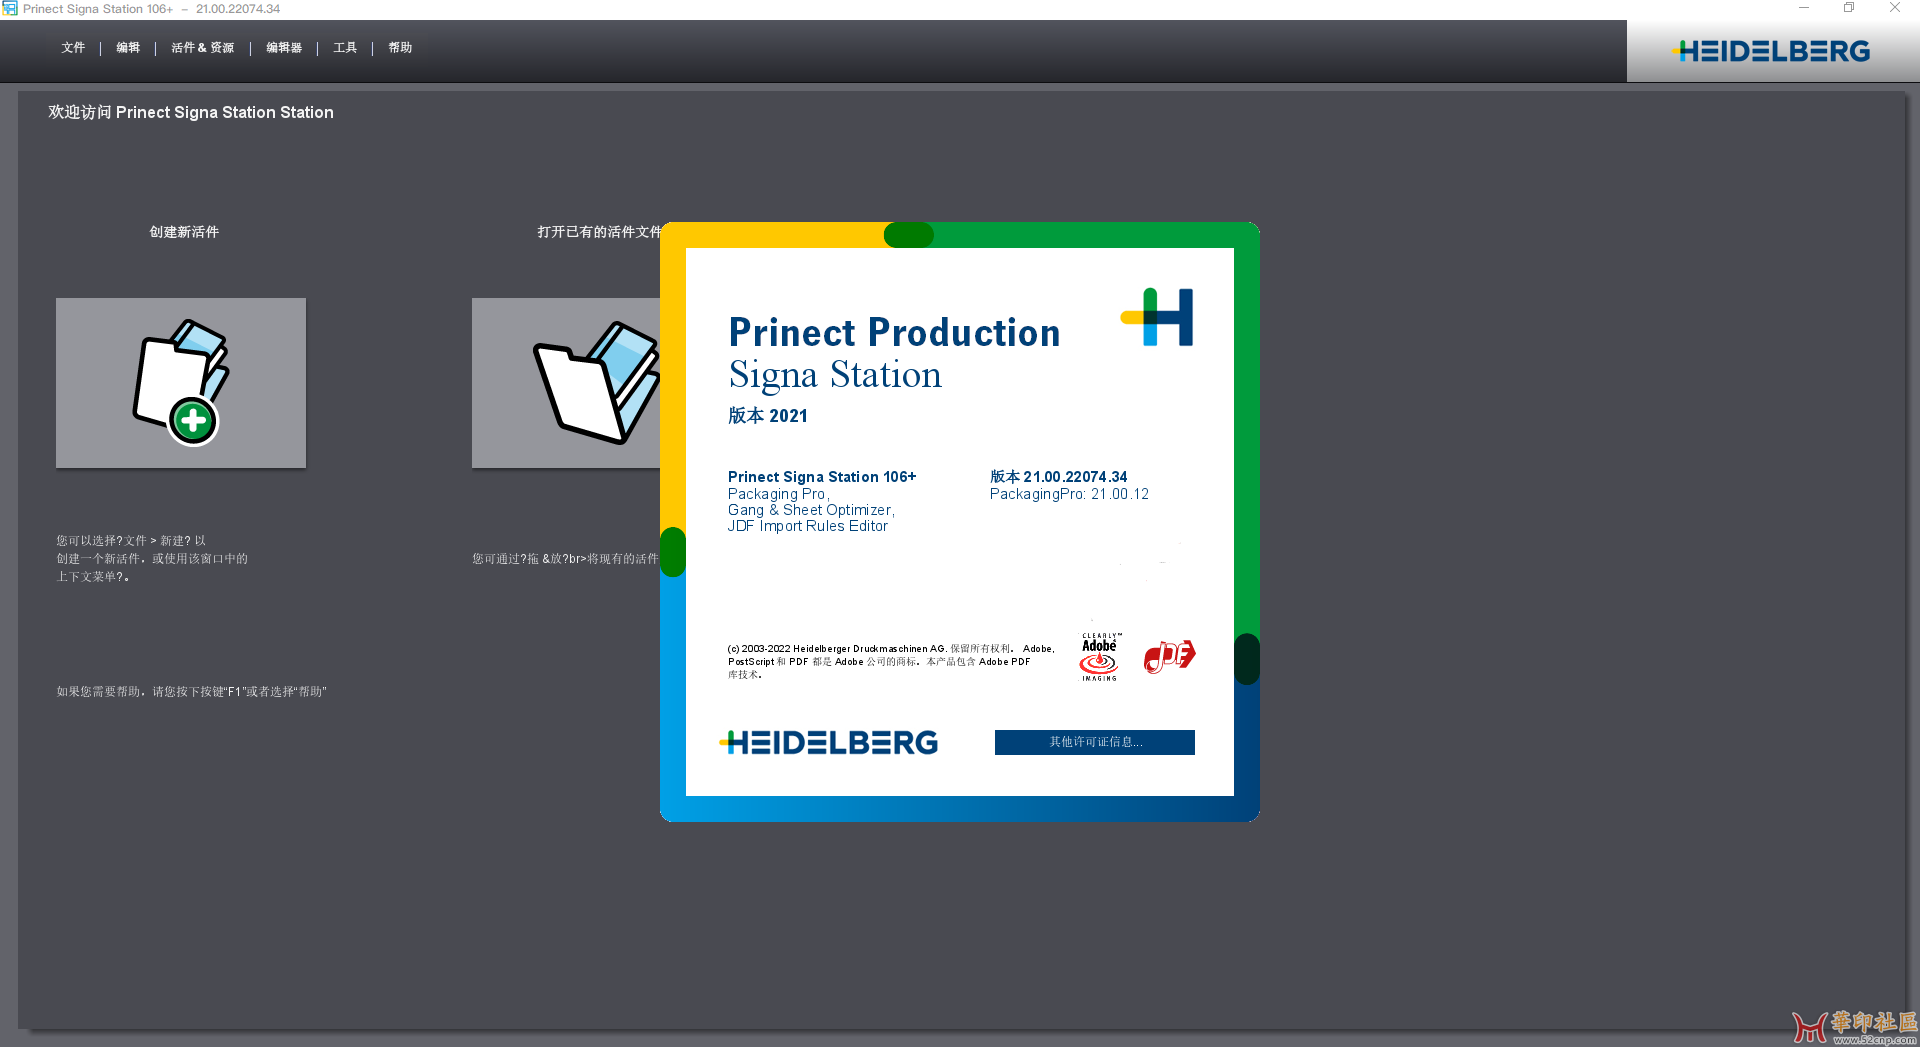The height and width of the screenshot is (1047, 1920).
Task: Click the Signa Station subtitle in splash
Action: pyautogui.click(x=835, y=375)
